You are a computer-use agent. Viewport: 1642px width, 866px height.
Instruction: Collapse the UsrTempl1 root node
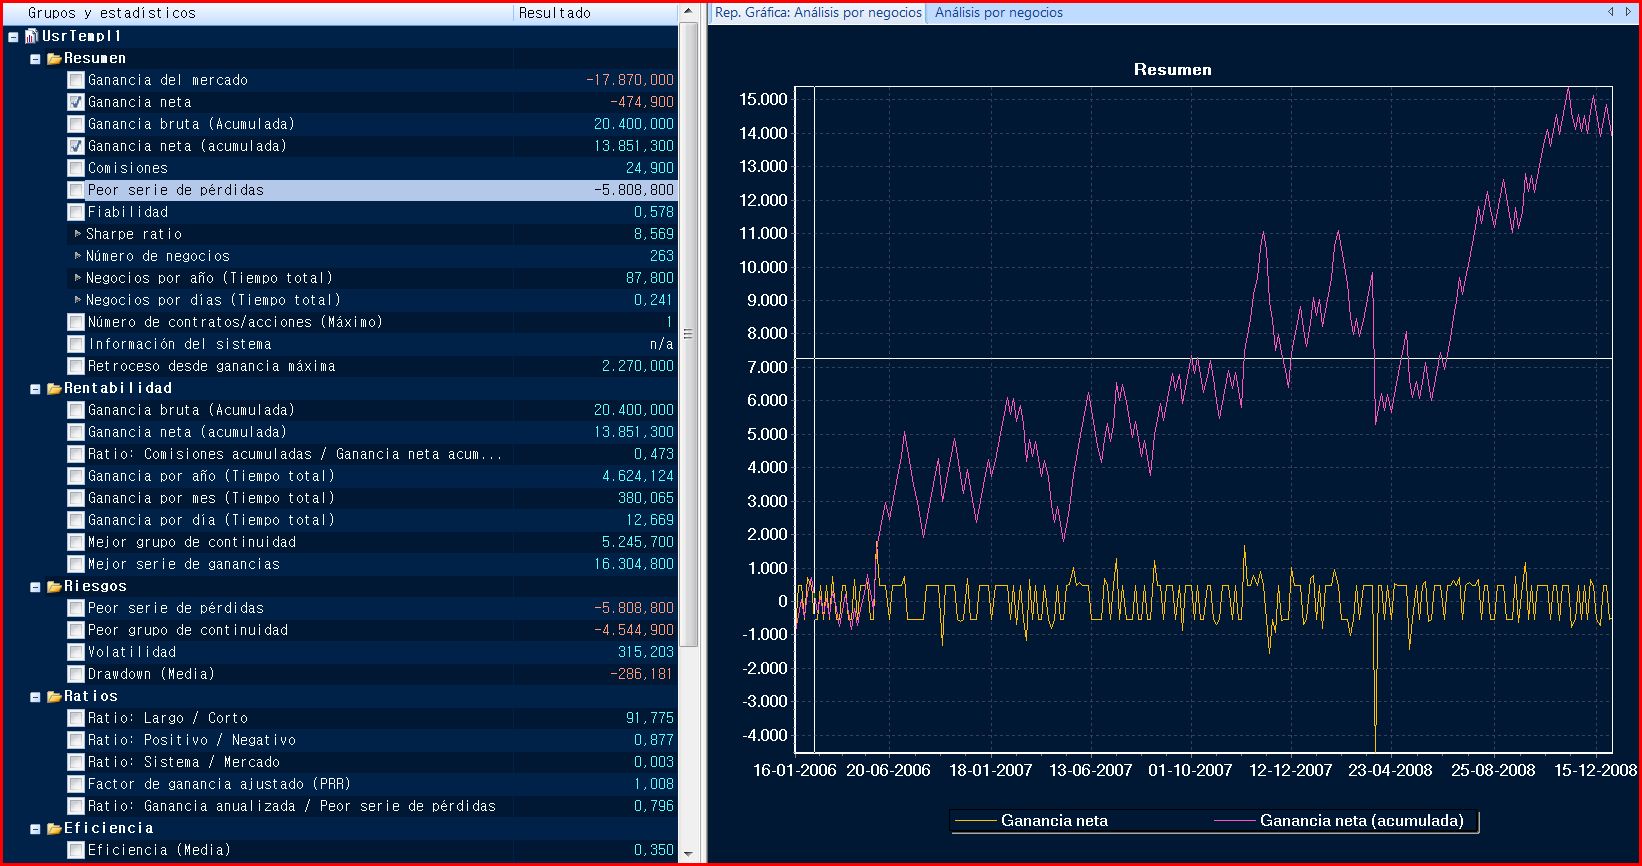(x=13, y=37)
